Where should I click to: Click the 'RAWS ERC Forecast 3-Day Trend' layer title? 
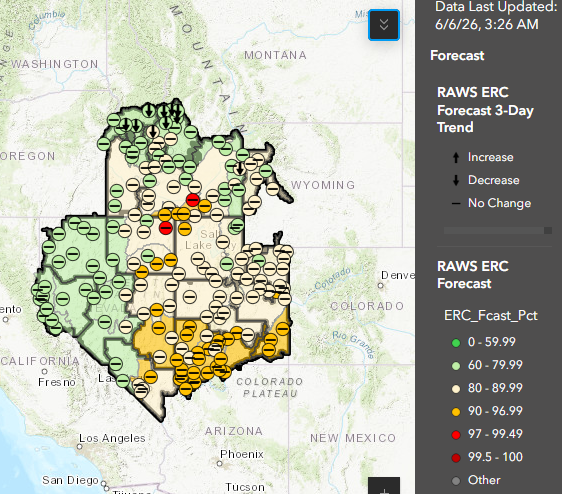pyautogui.click(x=485, y=110)
